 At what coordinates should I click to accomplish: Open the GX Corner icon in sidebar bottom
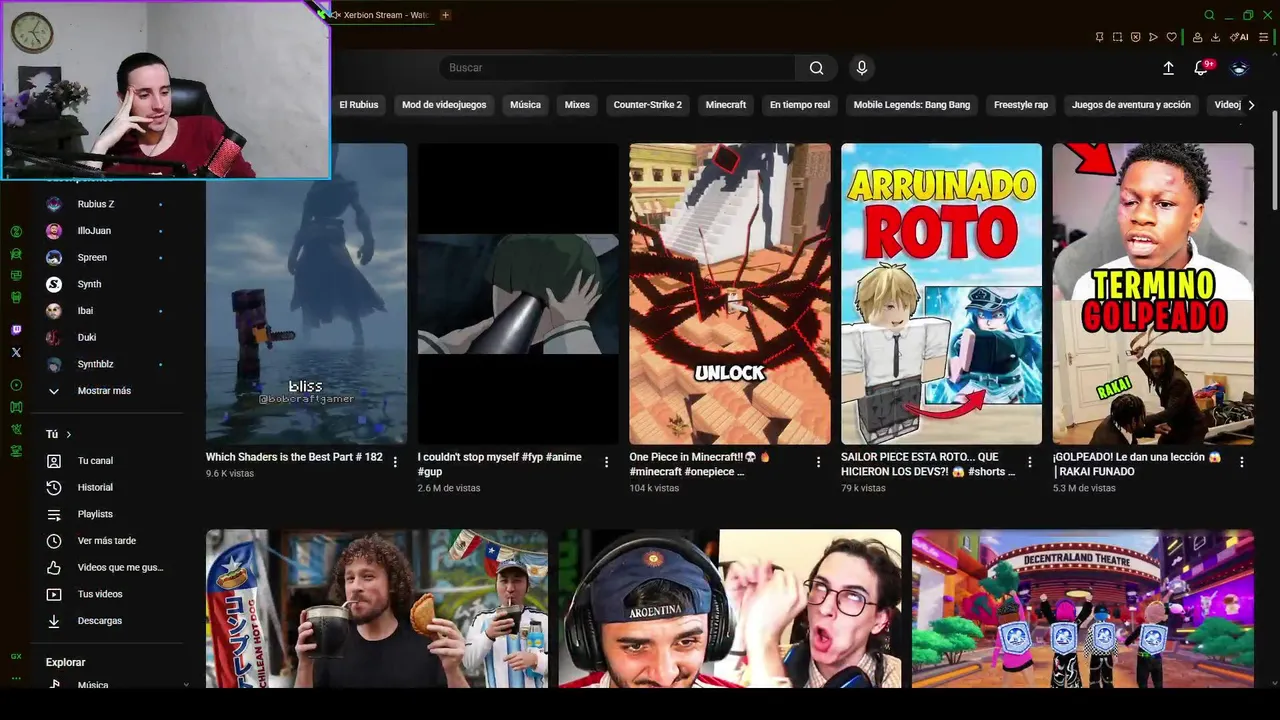[16, 656]
